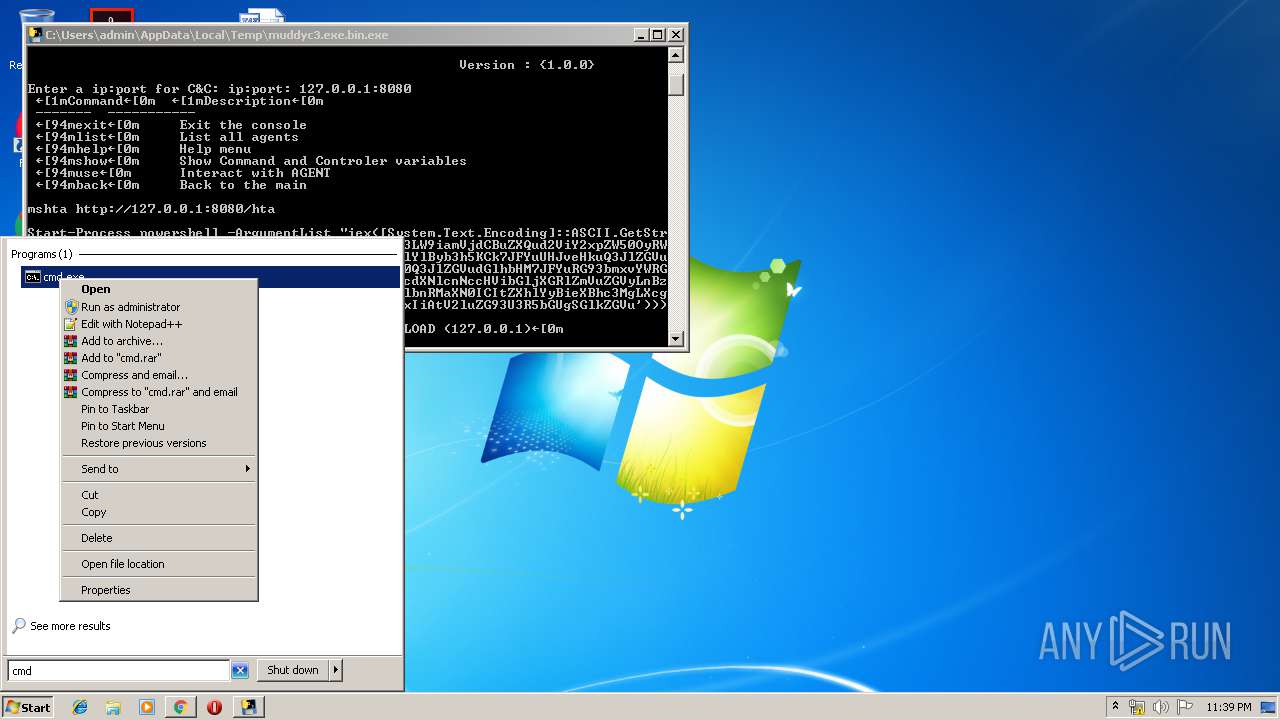The image size is (1280, 720).
Task: Select Cut in context menu
Action: (159, 495)
